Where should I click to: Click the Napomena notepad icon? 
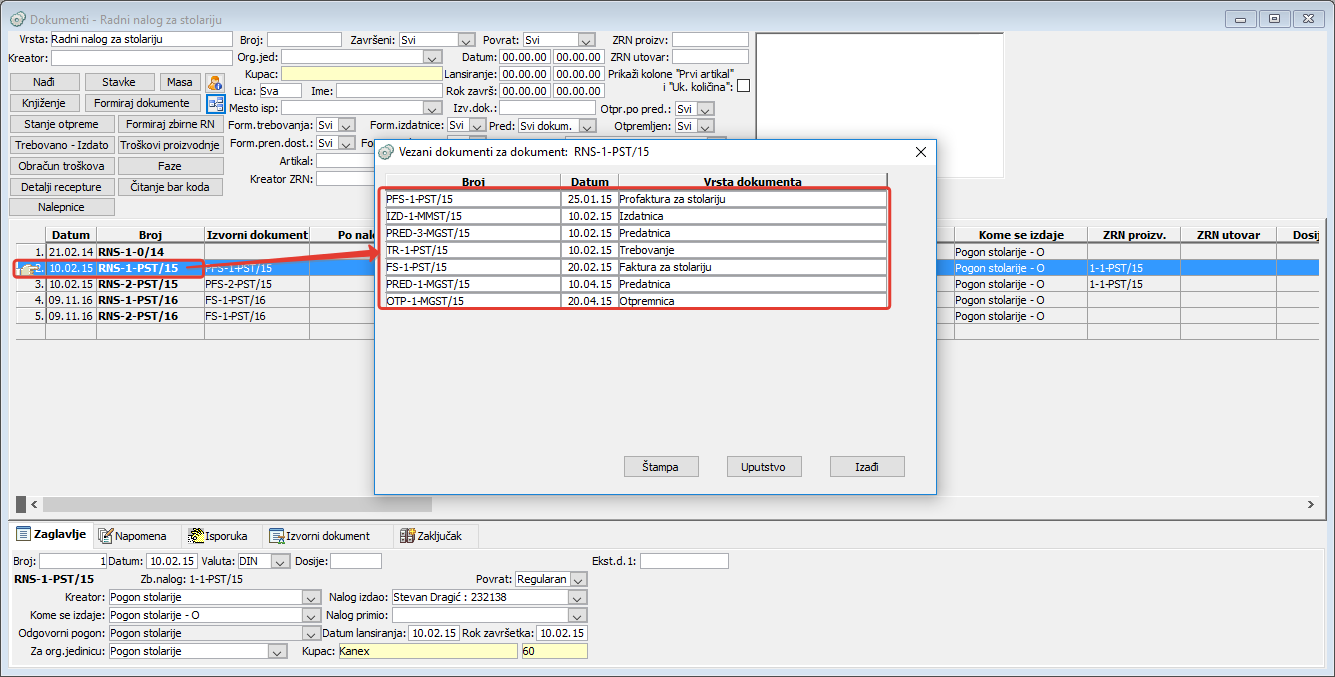point(104,536)
